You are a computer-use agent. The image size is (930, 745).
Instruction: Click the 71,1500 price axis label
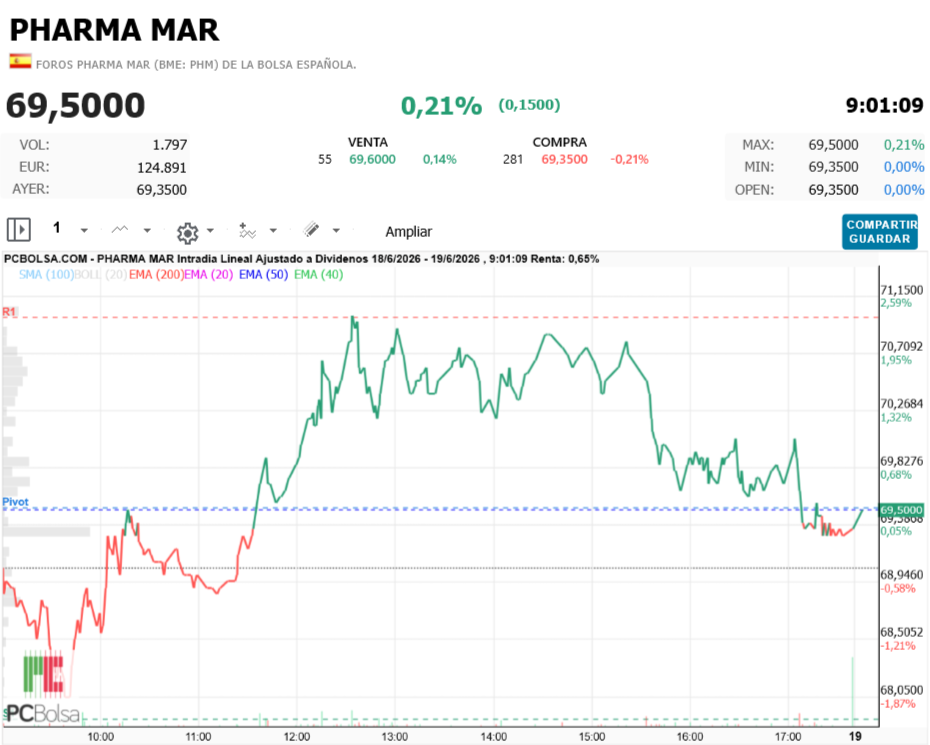tap(902, 290)
